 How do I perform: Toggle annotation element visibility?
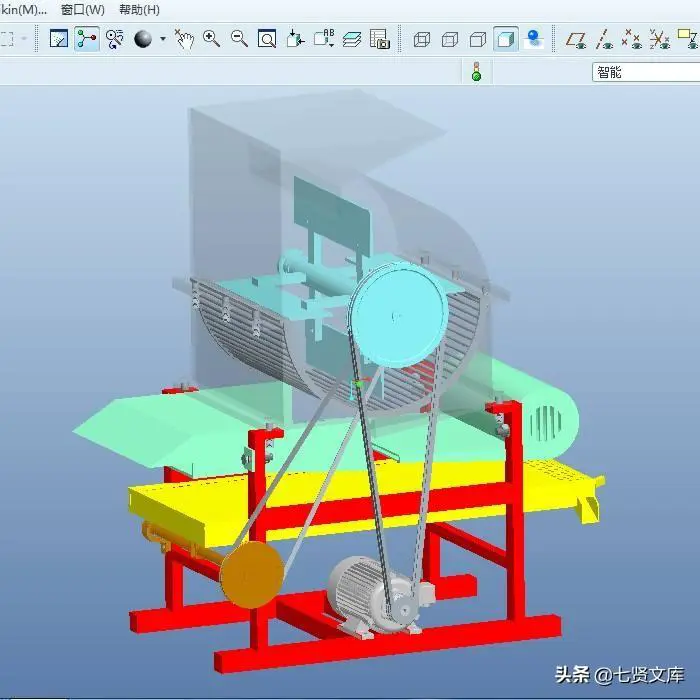coord(688,39)
